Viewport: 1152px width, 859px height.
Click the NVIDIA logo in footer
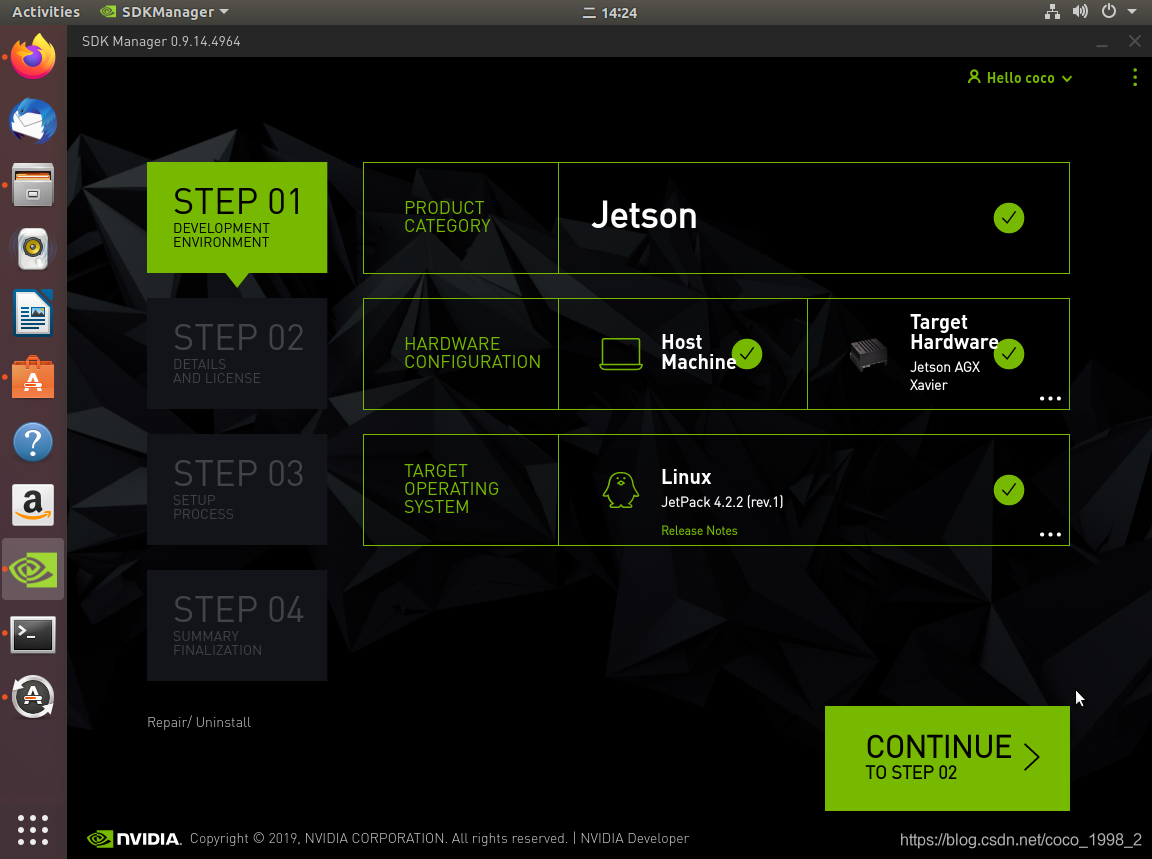click(134, 838)
